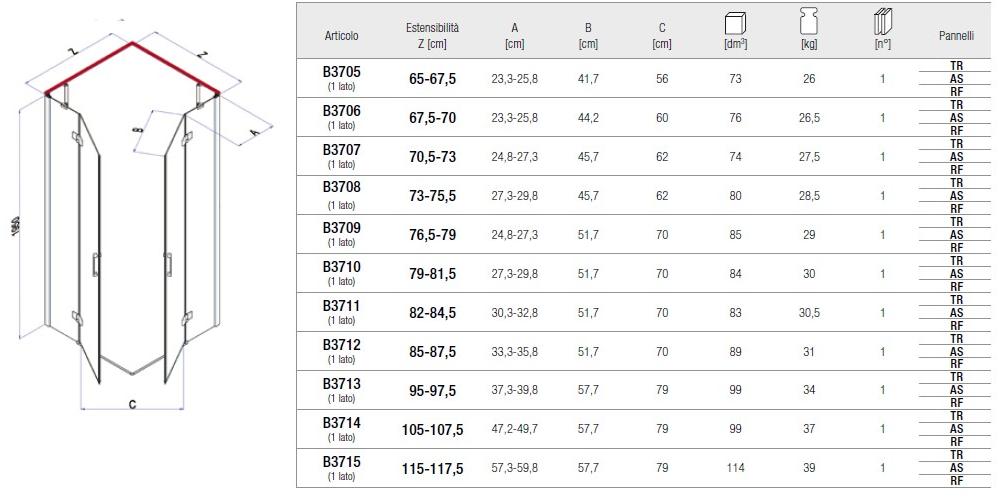Click the C dimension label under diagram

coord(132,405)
